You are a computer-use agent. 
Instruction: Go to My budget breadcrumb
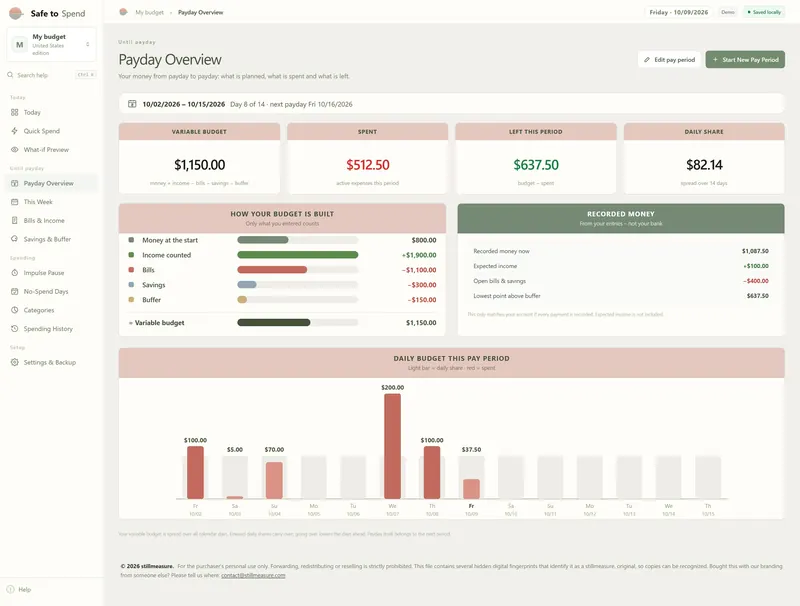tap(149, 12)
